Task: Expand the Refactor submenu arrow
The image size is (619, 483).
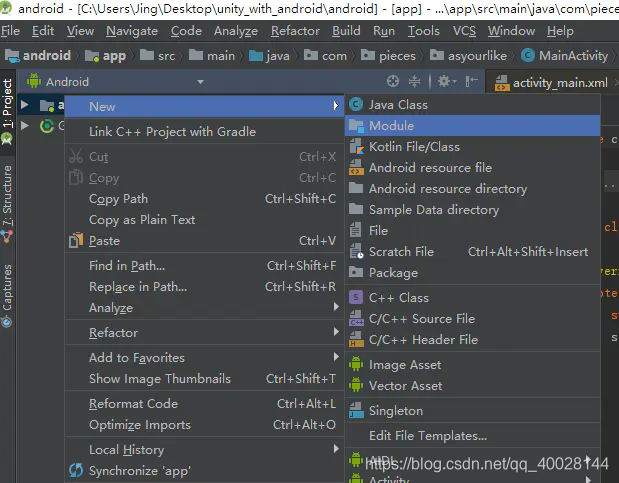Action: pyautogui.click(x=336, y=332)
